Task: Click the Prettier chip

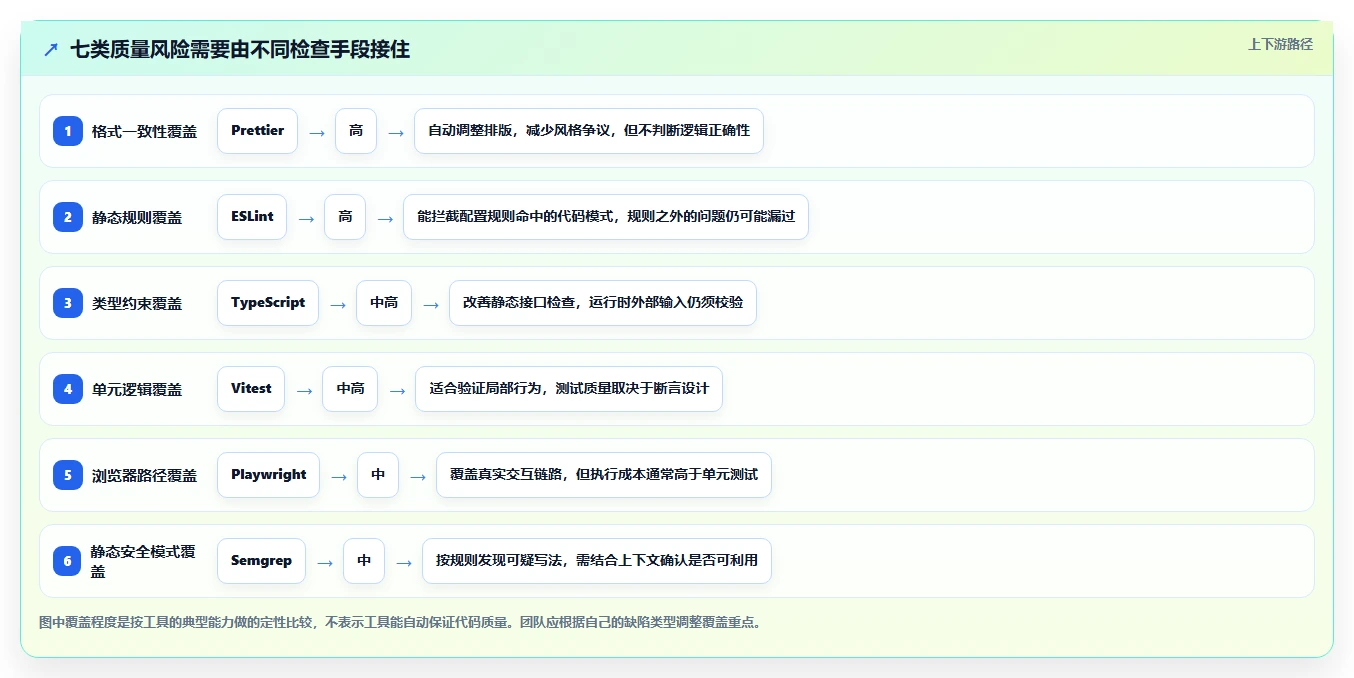Action: click(x=257, y=131)
